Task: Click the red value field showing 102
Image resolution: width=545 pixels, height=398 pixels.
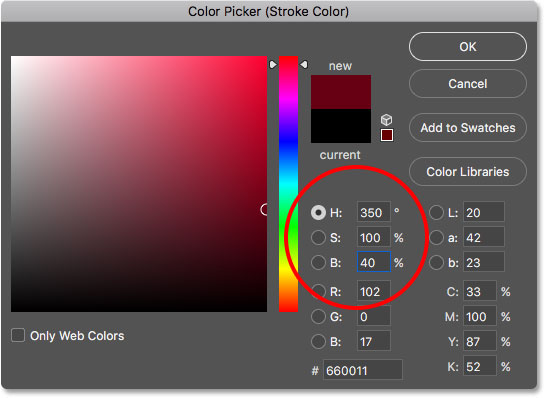Action: click(374, 291)
